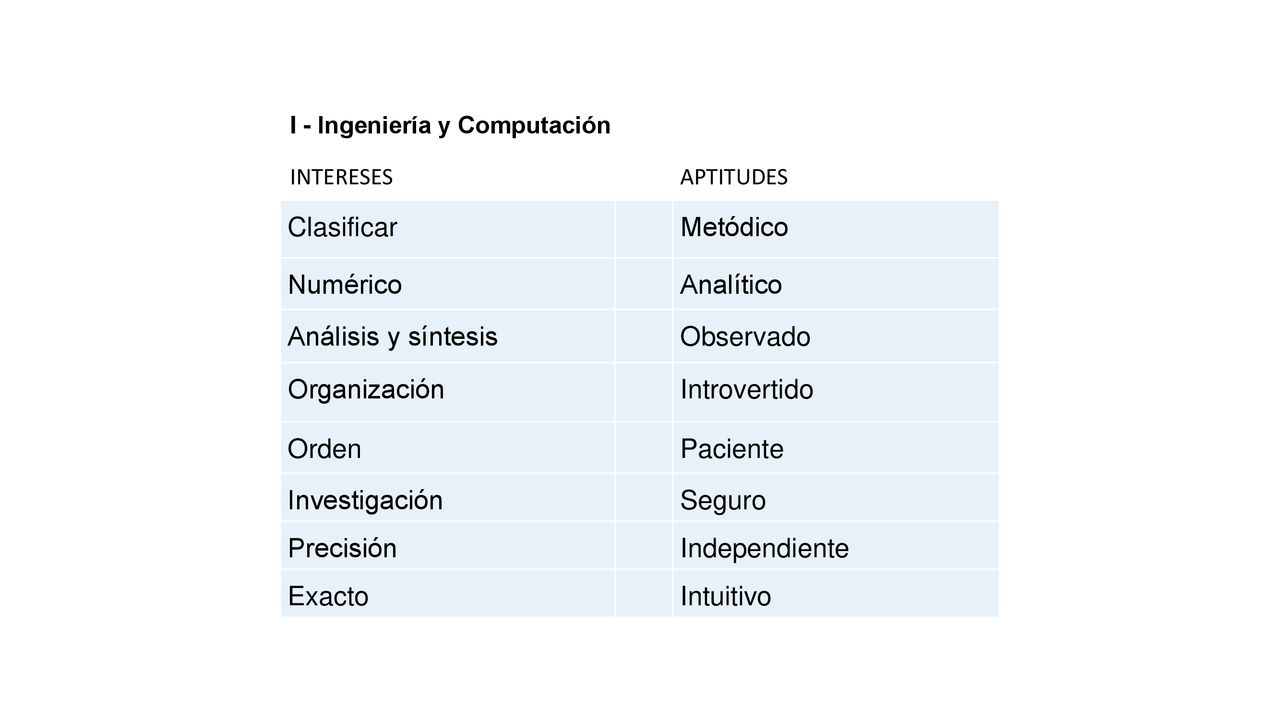Click the Precisión cell
1280x720 pixels.
coord(447,545)
